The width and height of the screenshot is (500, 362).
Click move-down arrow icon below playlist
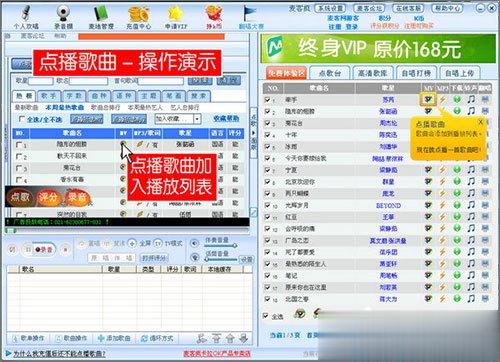click(244, 338)
